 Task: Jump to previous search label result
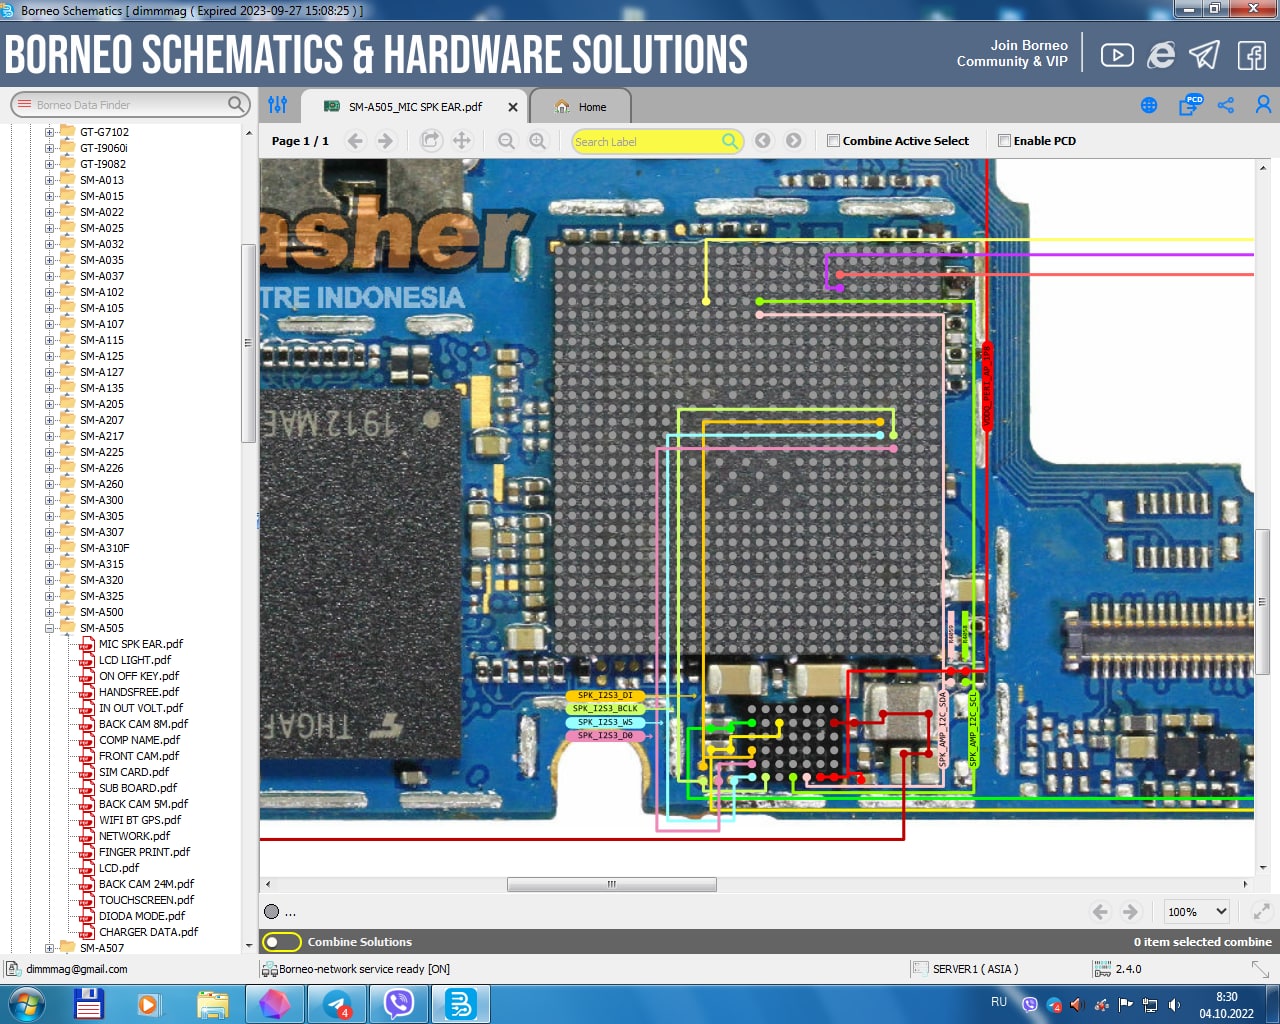763,141
